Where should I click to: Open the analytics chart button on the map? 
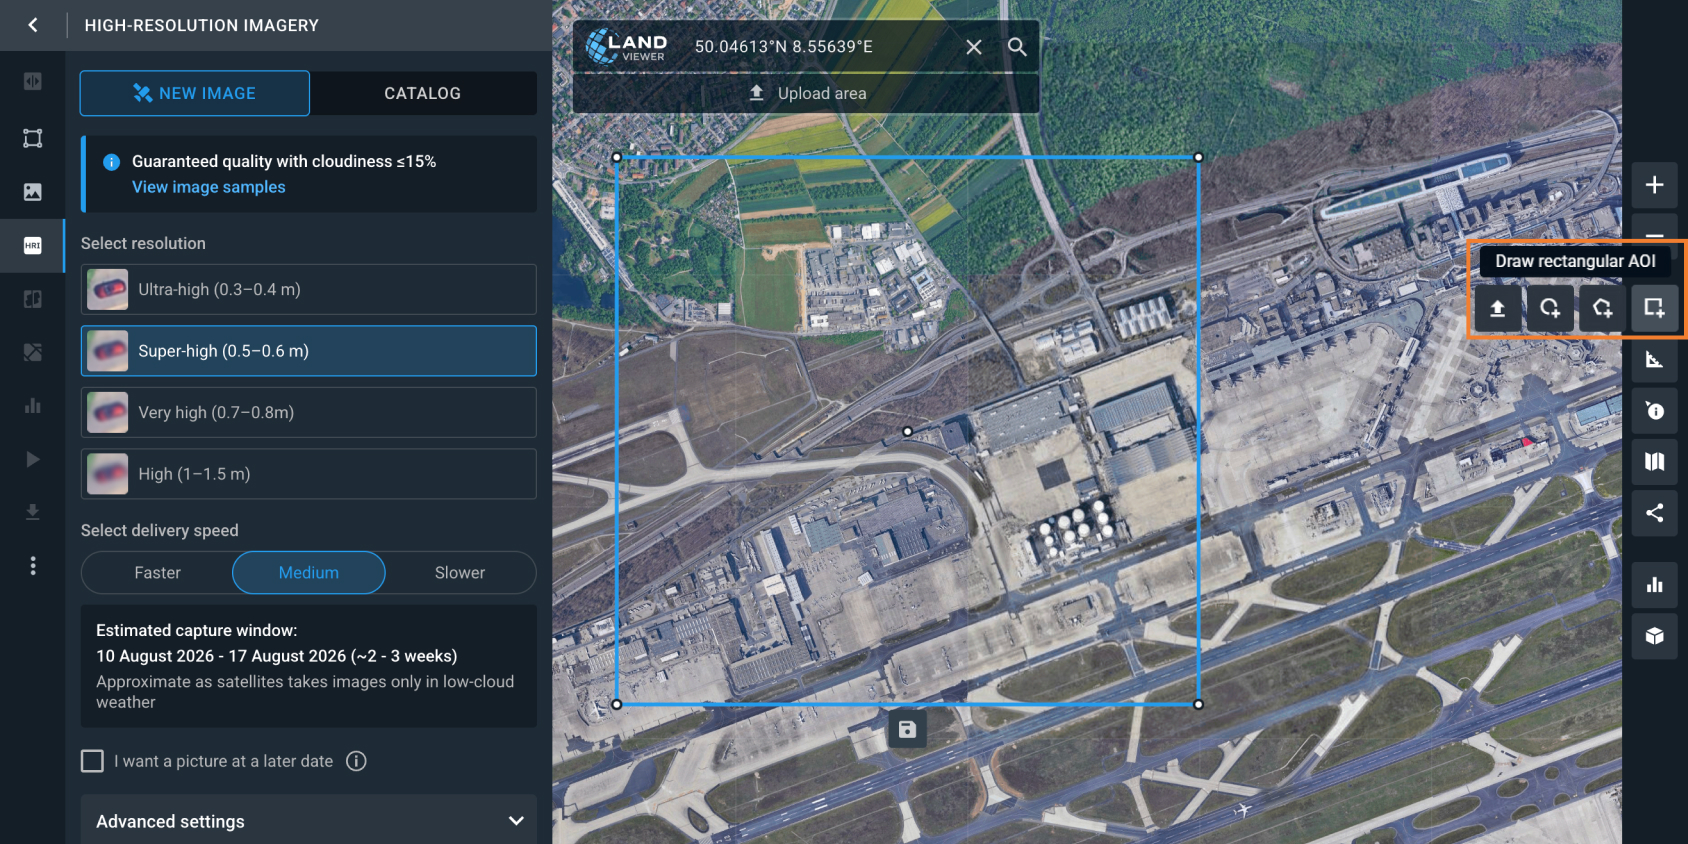[1655, 585]
